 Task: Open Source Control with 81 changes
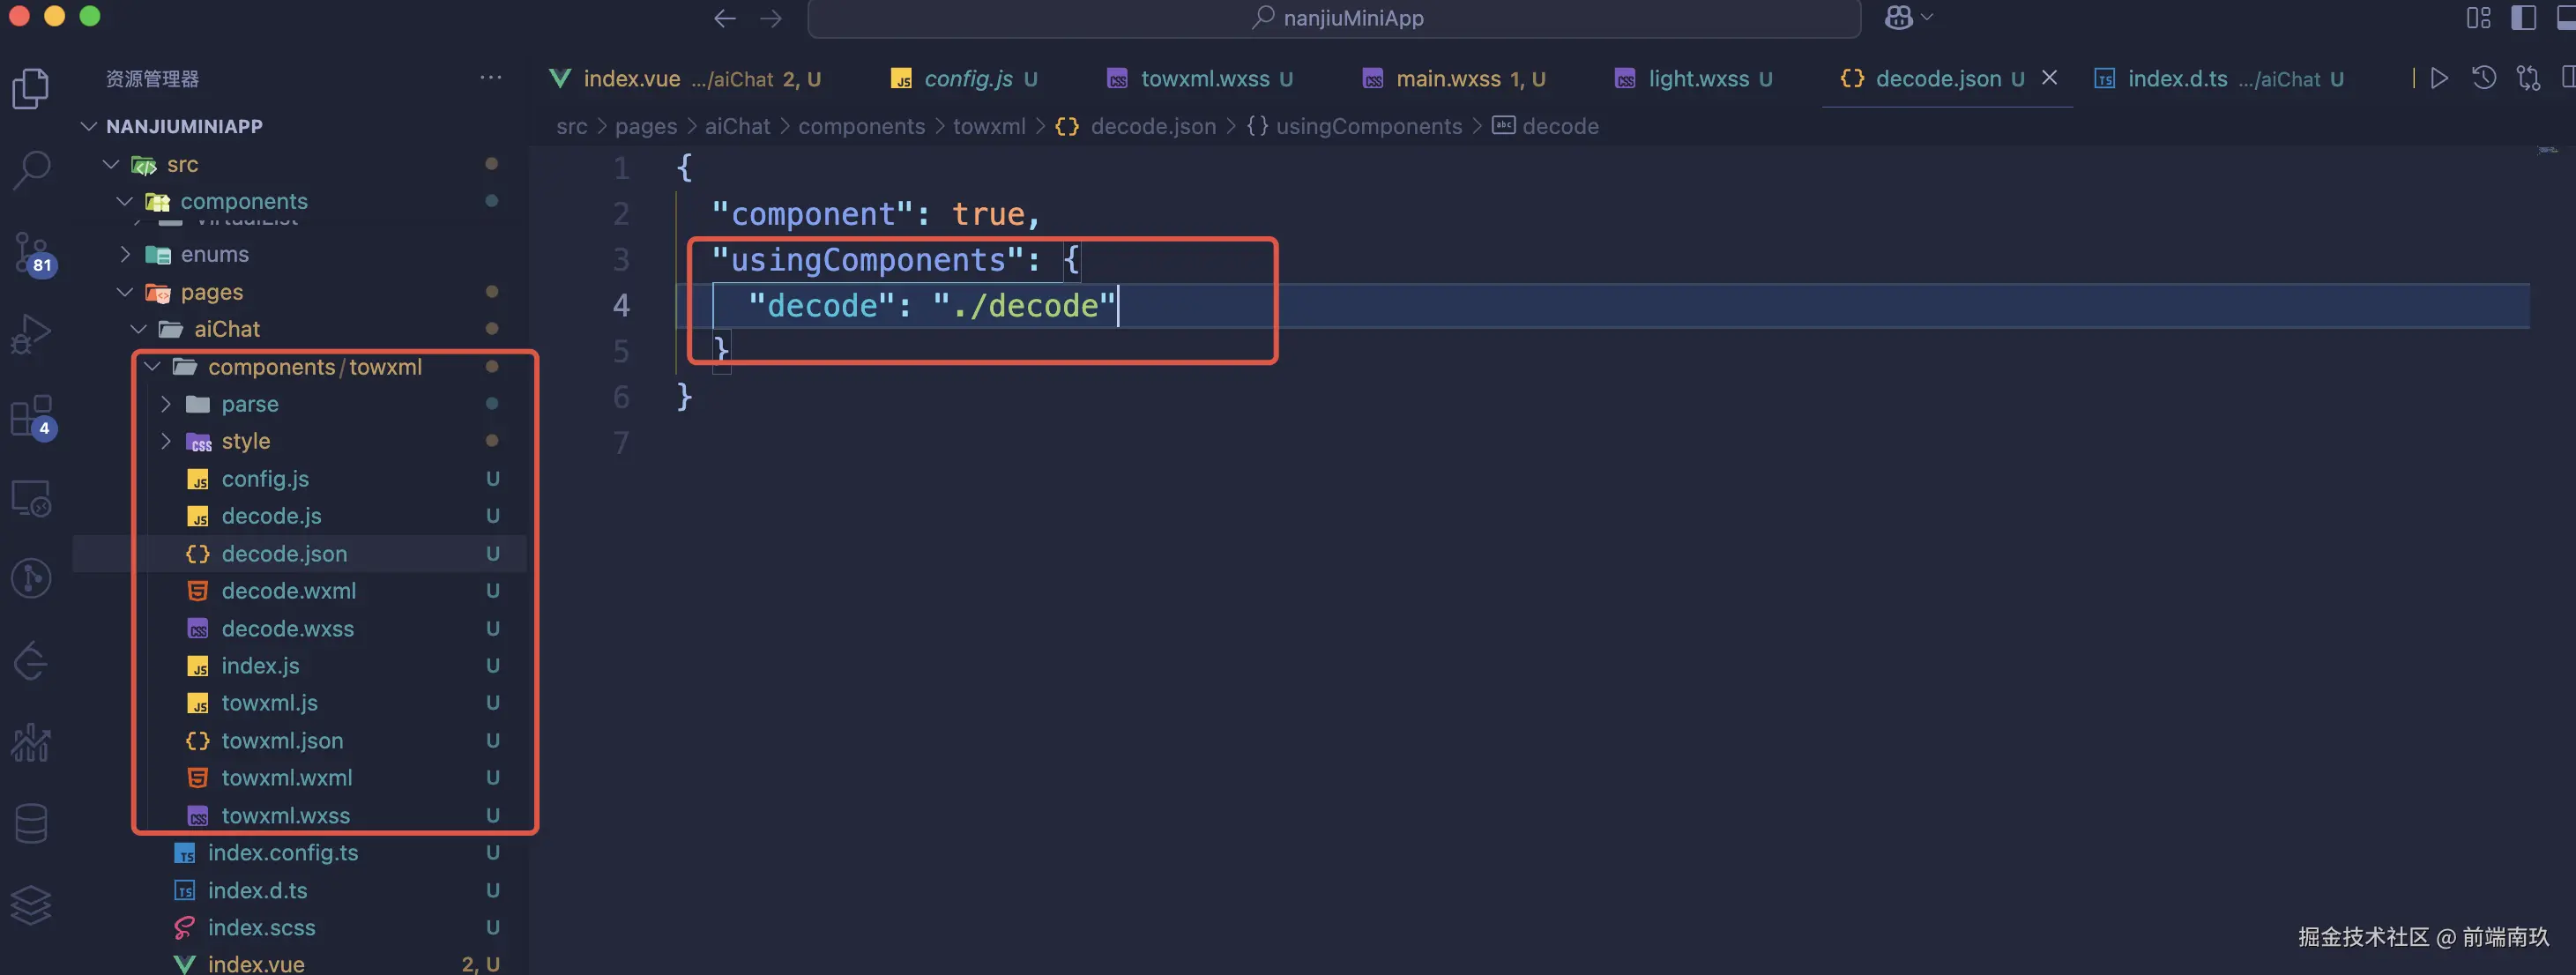(x=32, y=251)
